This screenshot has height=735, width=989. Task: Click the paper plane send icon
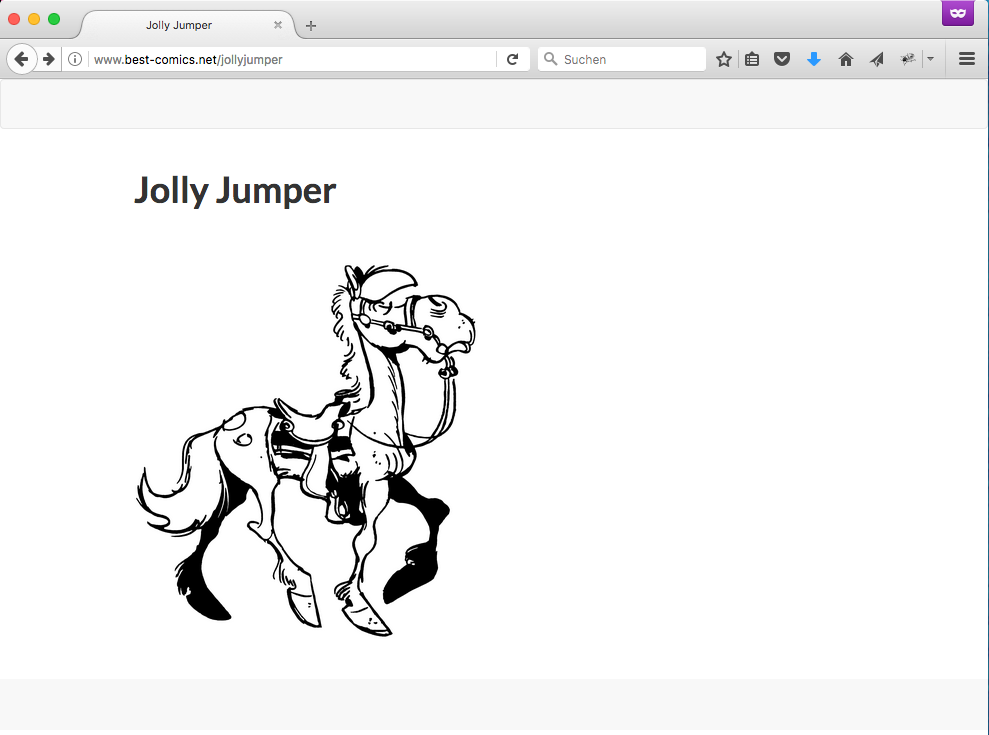coord(877,59)
